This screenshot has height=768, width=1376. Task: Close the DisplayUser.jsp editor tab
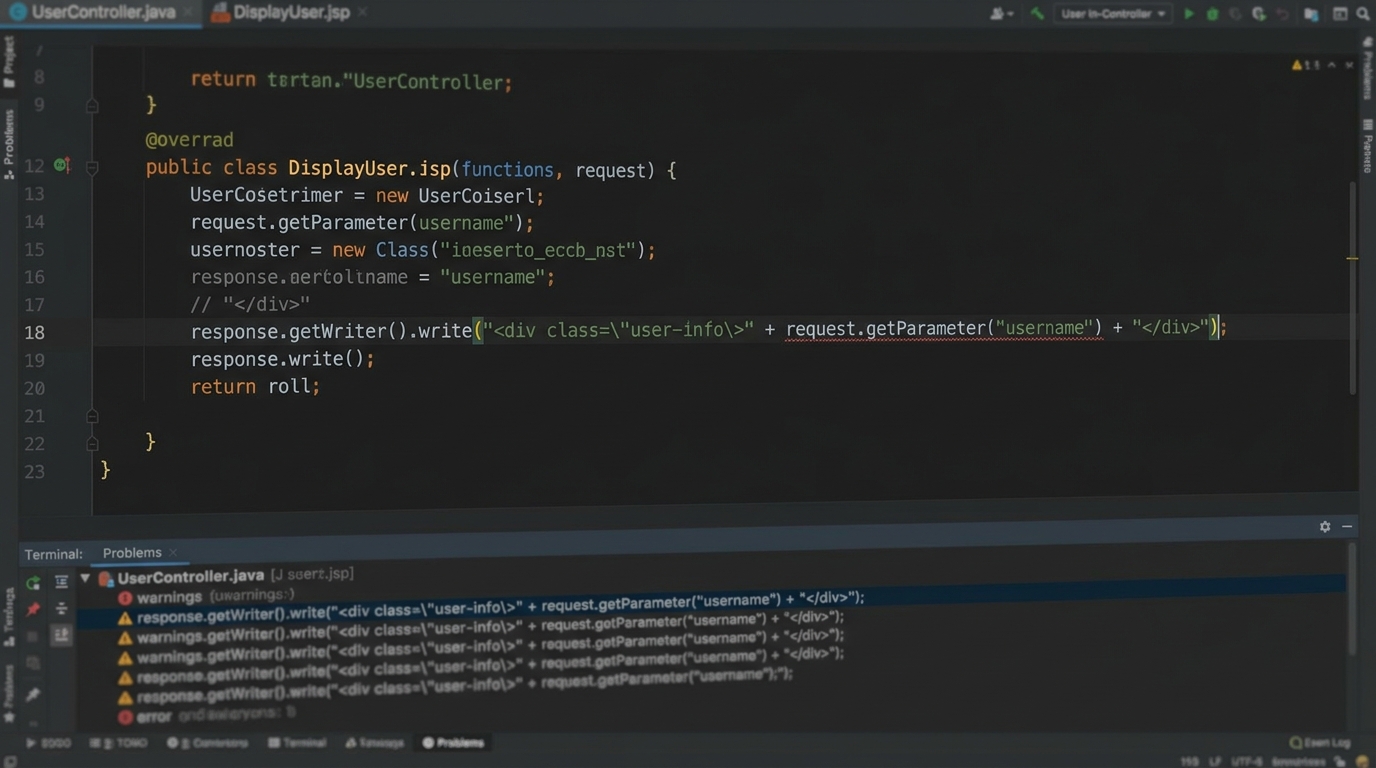[x=362, y=12]
